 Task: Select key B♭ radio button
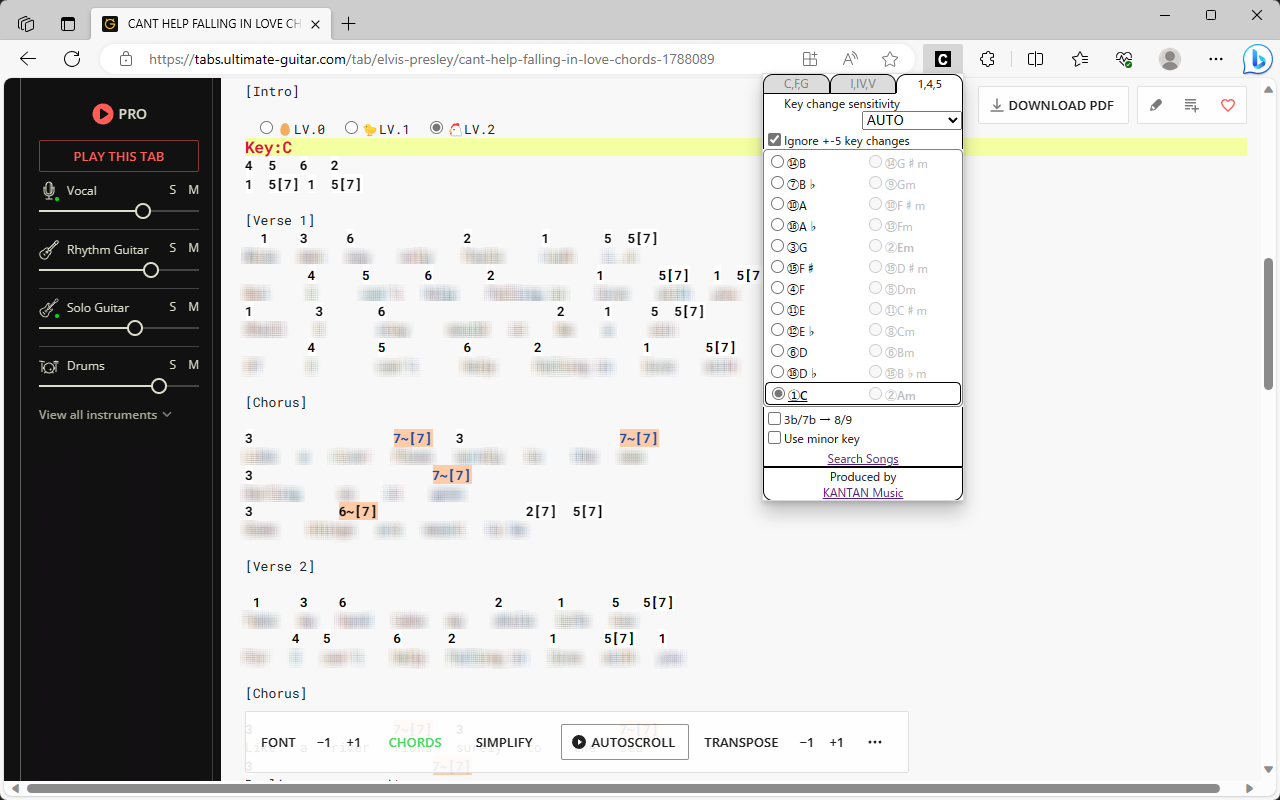pyautogui.click(x=777, y=183)
